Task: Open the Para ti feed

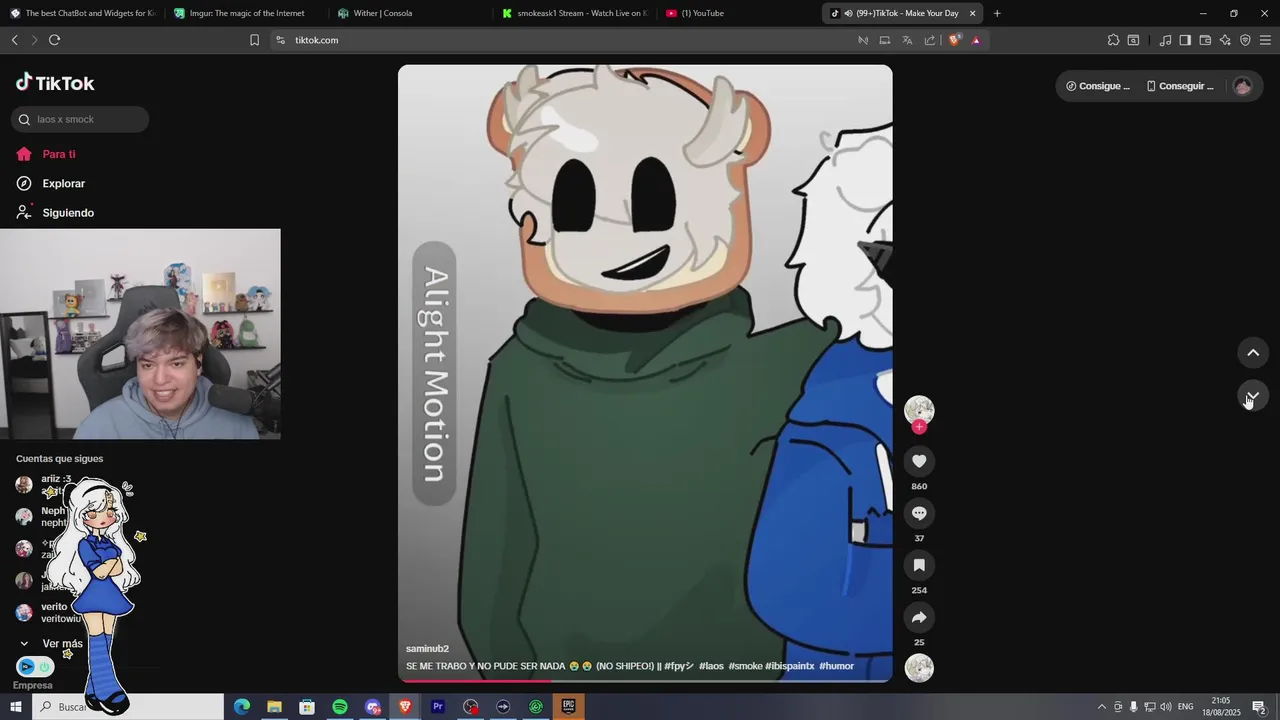Action: 59,154
